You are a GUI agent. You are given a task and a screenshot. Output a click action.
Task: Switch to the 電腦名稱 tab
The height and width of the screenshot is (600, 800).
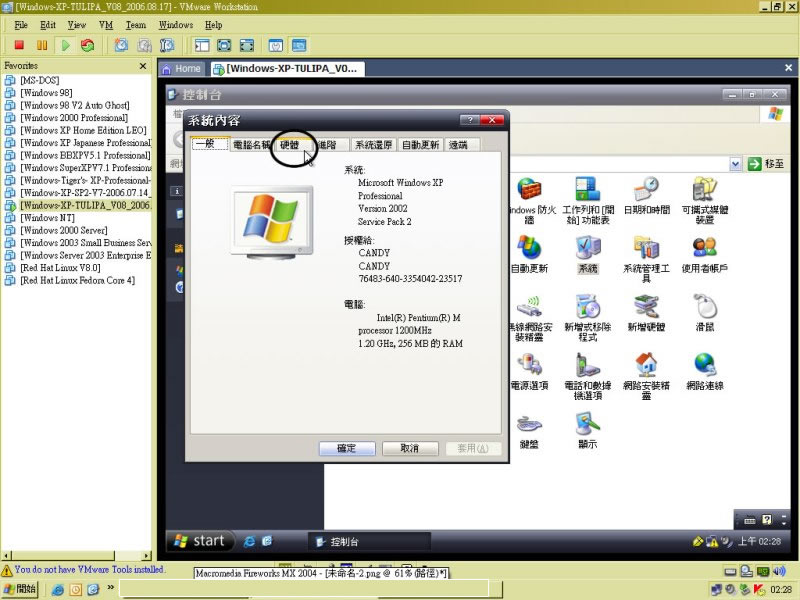point(251,145)
